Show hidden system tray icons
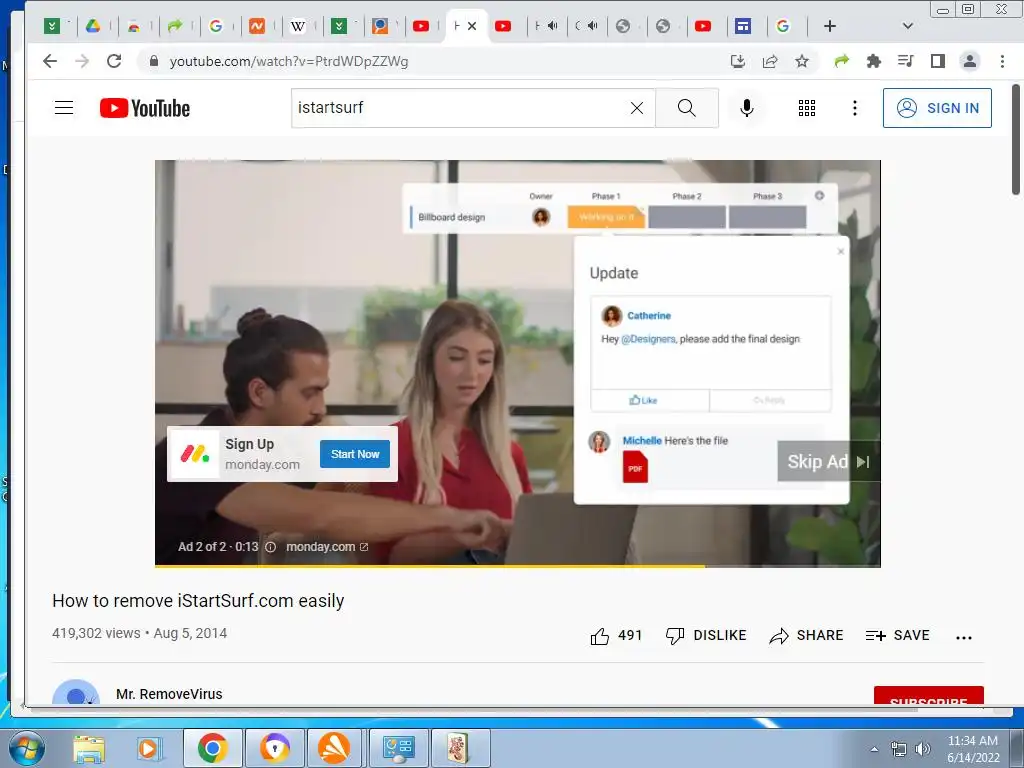The width and height of the screenshot is (1024, 768). [874, 749]
